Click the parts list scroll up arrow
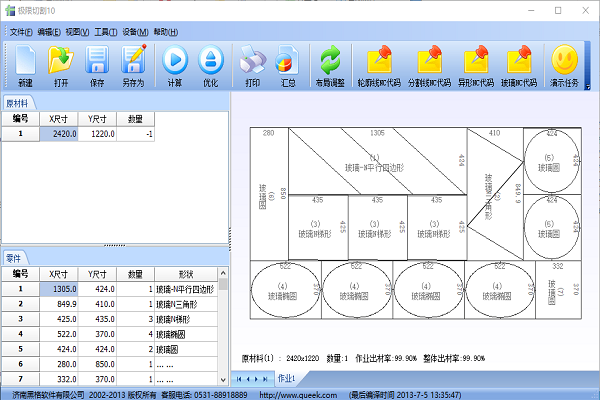 (223, 273)
